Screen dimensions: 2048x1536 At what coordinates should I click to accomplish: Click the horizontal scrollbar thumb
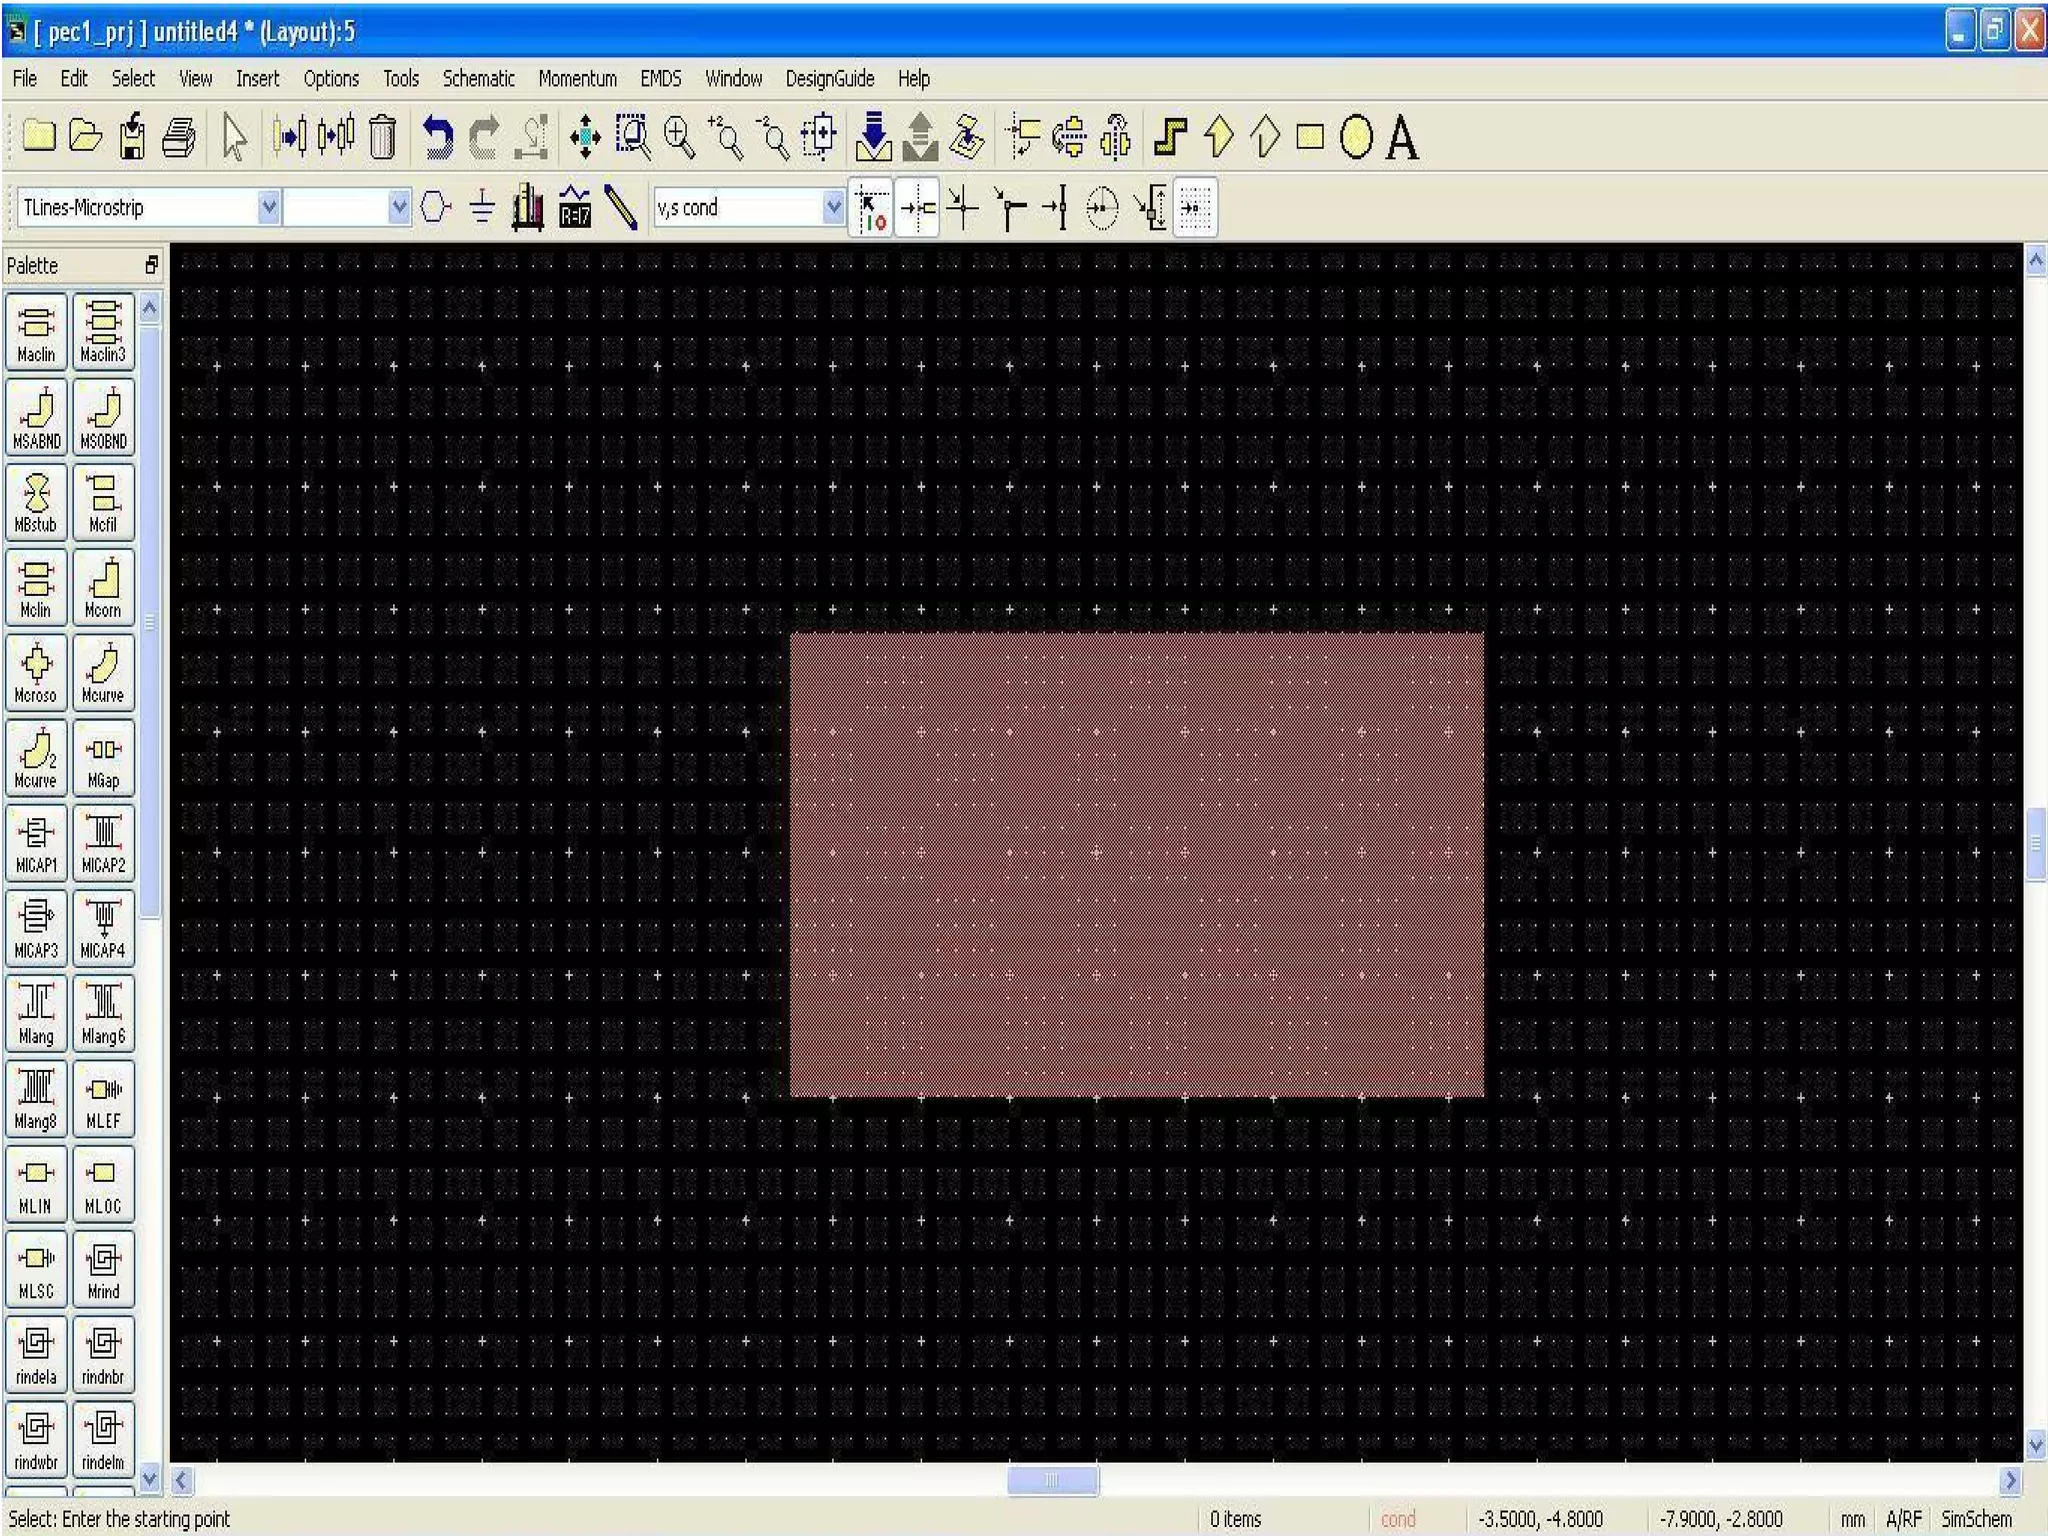[1051, 1479]
